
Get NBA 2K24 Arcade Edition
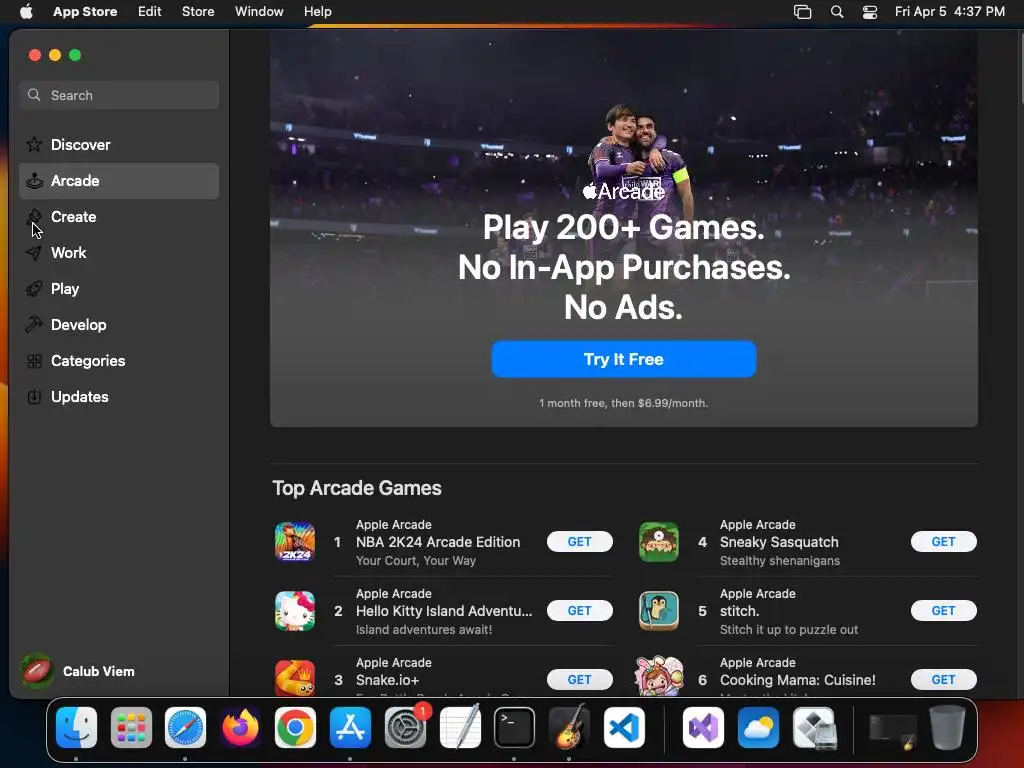click(579, 541)
